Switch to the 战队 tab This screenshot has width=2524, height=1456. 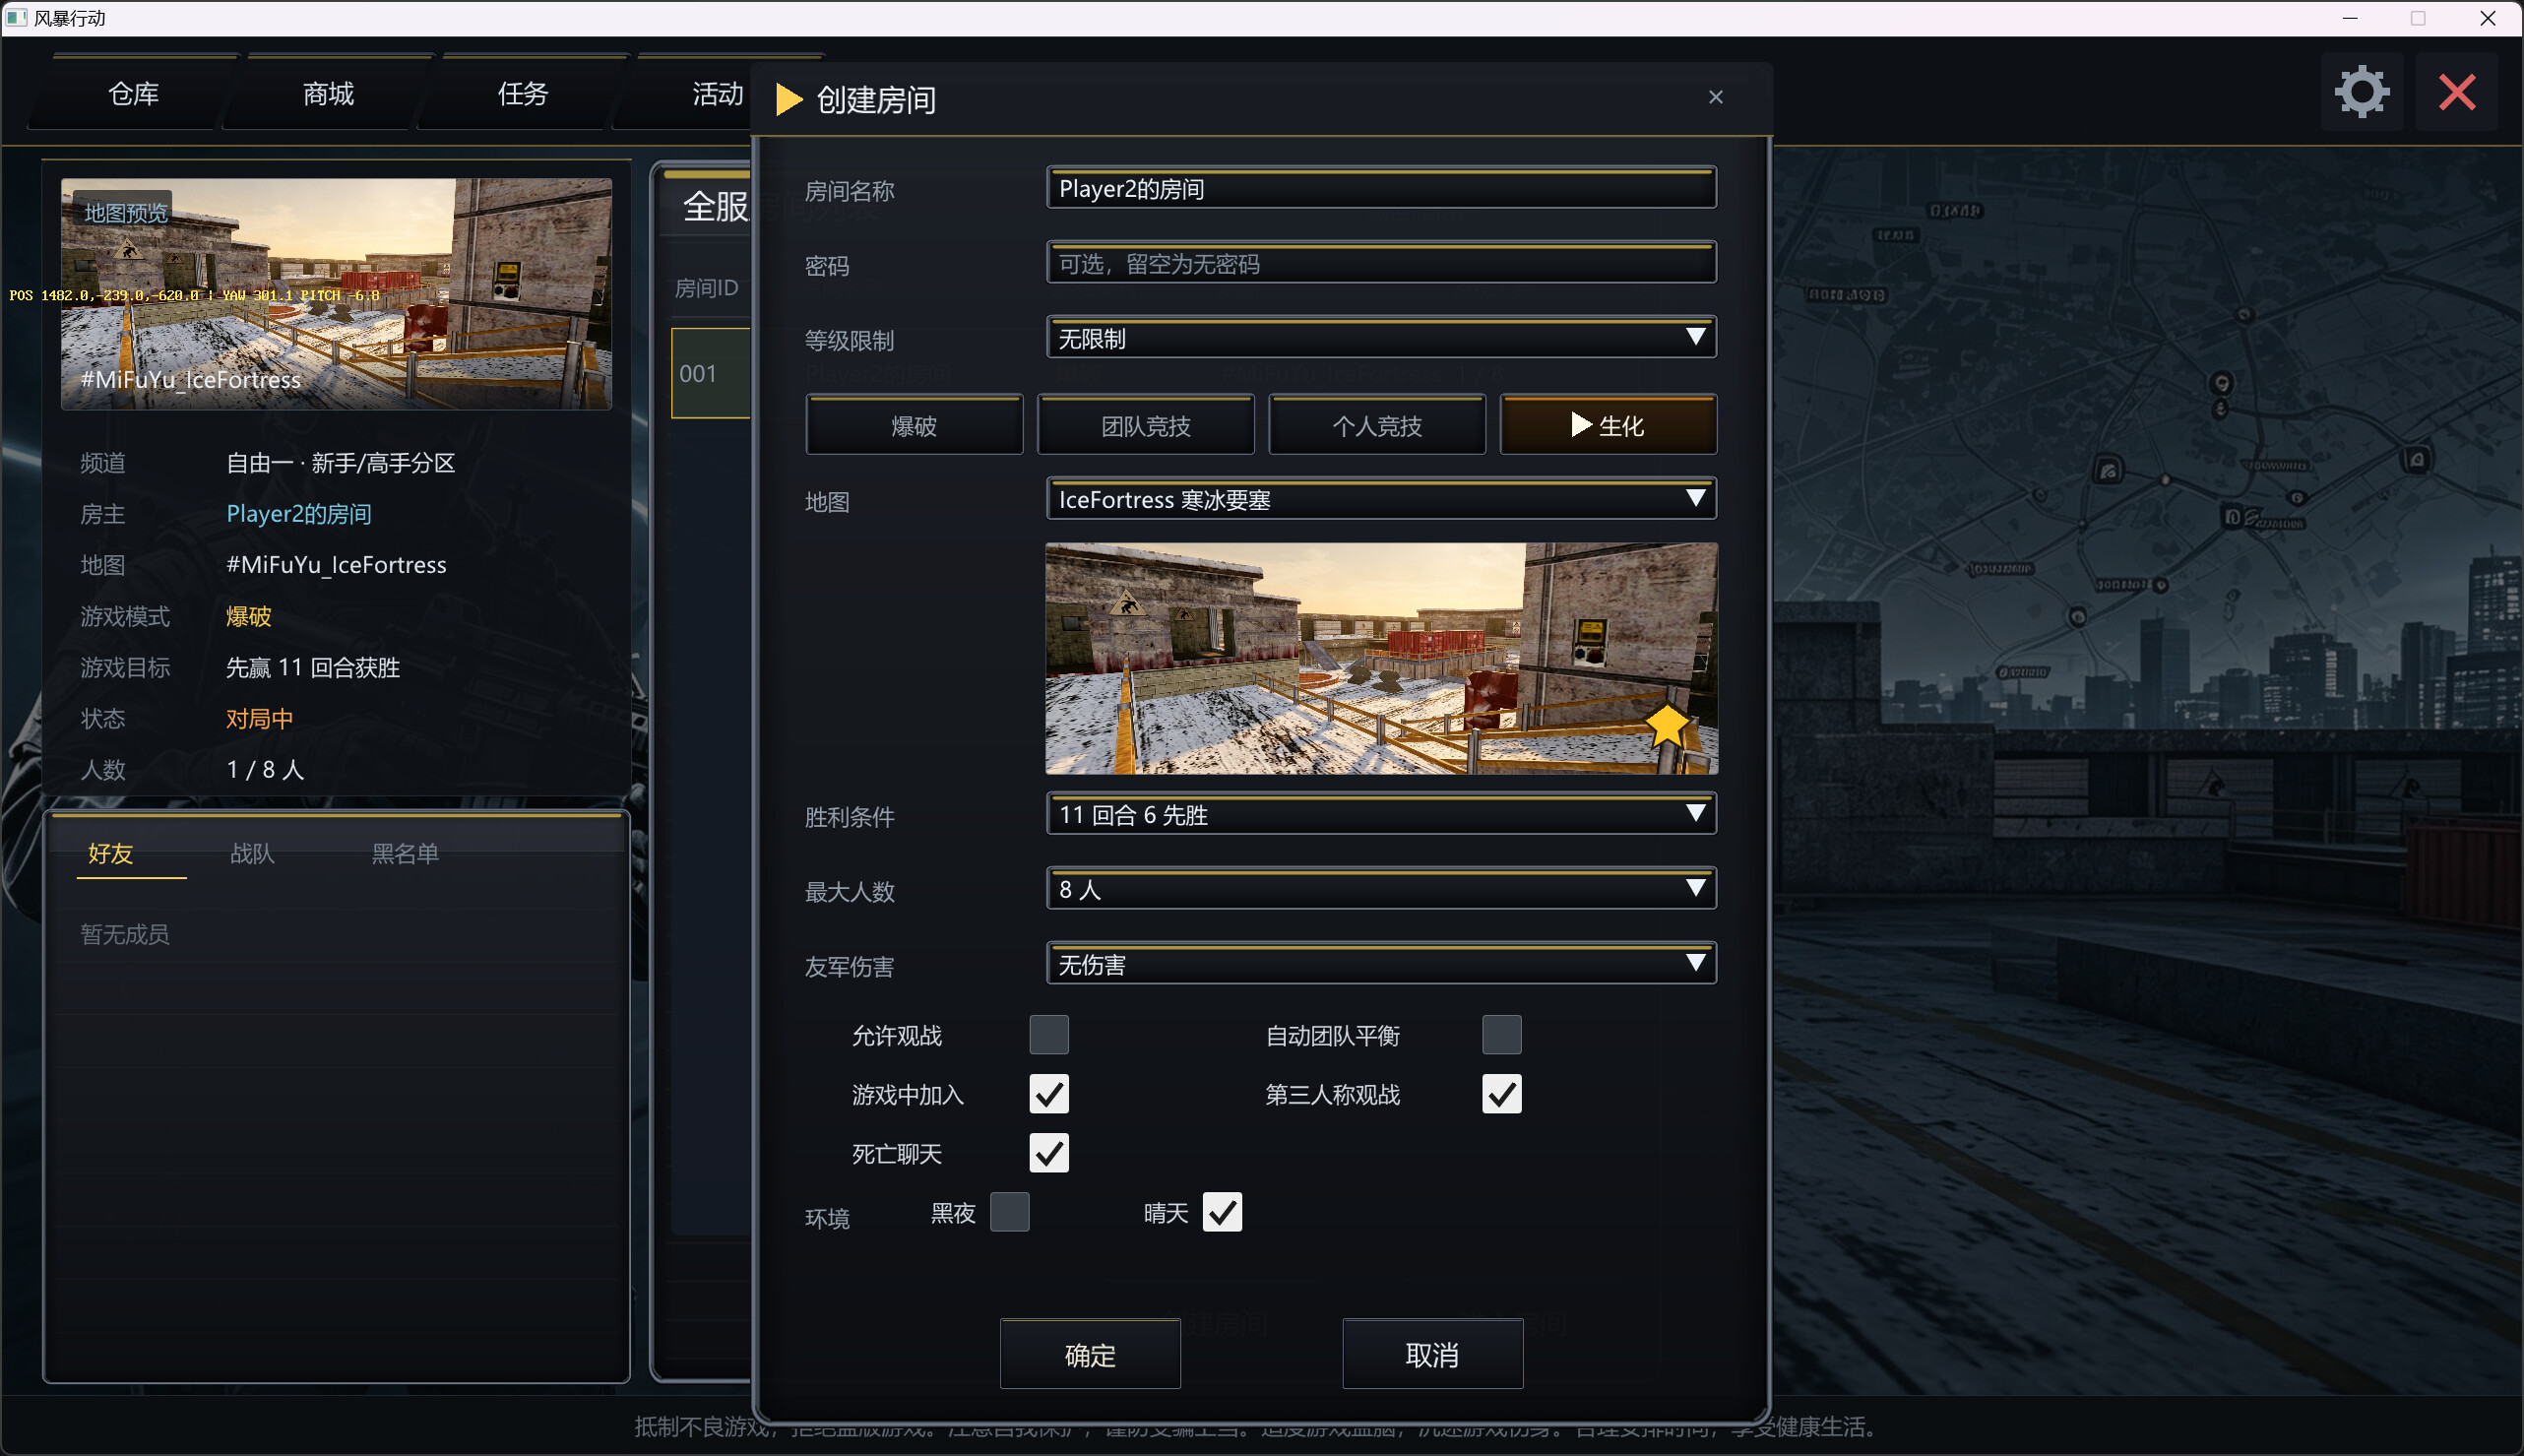(x=252, y=853)
